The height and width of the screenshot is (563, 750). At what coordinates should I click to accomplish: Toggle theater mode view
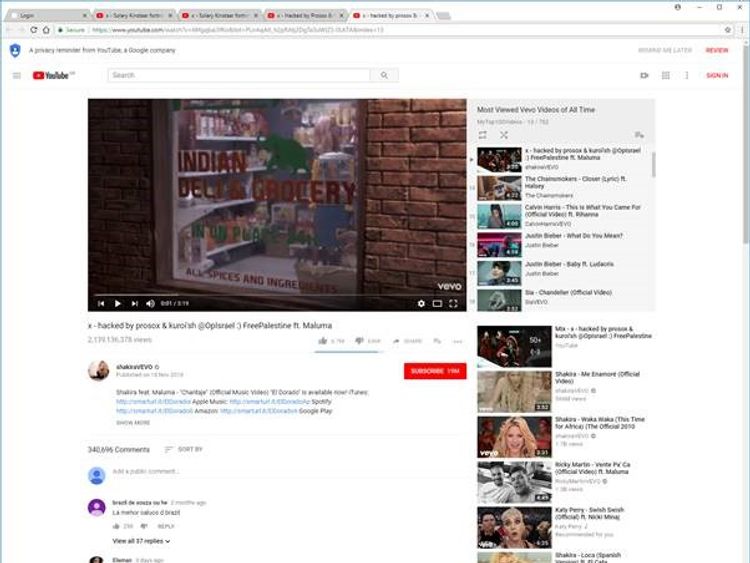pos(437,303)
